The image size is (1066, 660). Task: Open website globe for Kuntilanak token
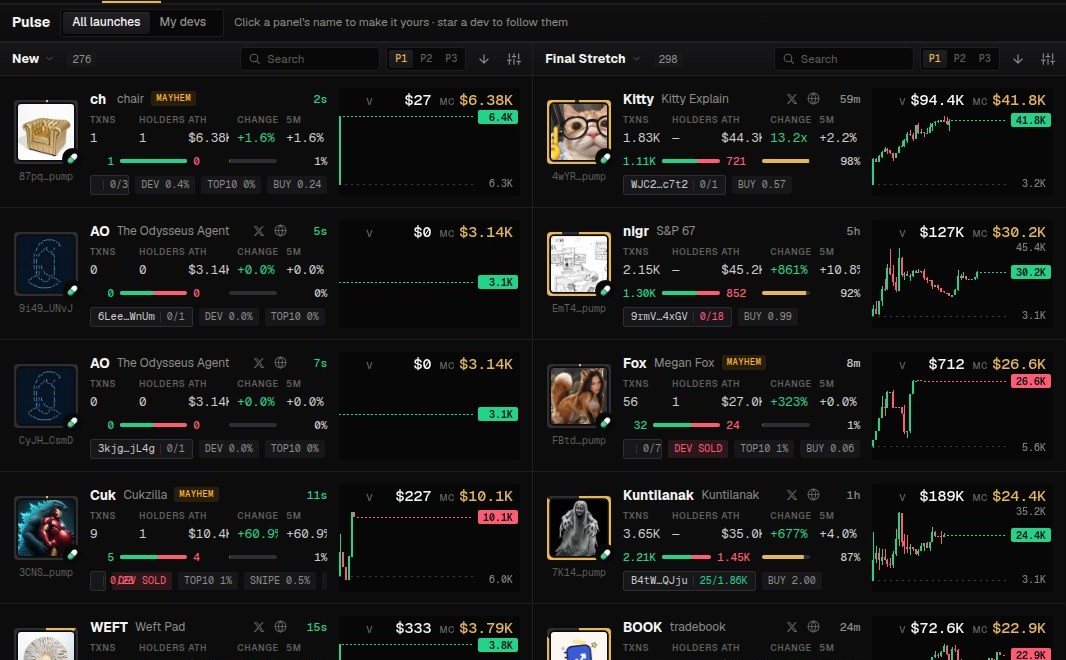(x=813, y=494)
